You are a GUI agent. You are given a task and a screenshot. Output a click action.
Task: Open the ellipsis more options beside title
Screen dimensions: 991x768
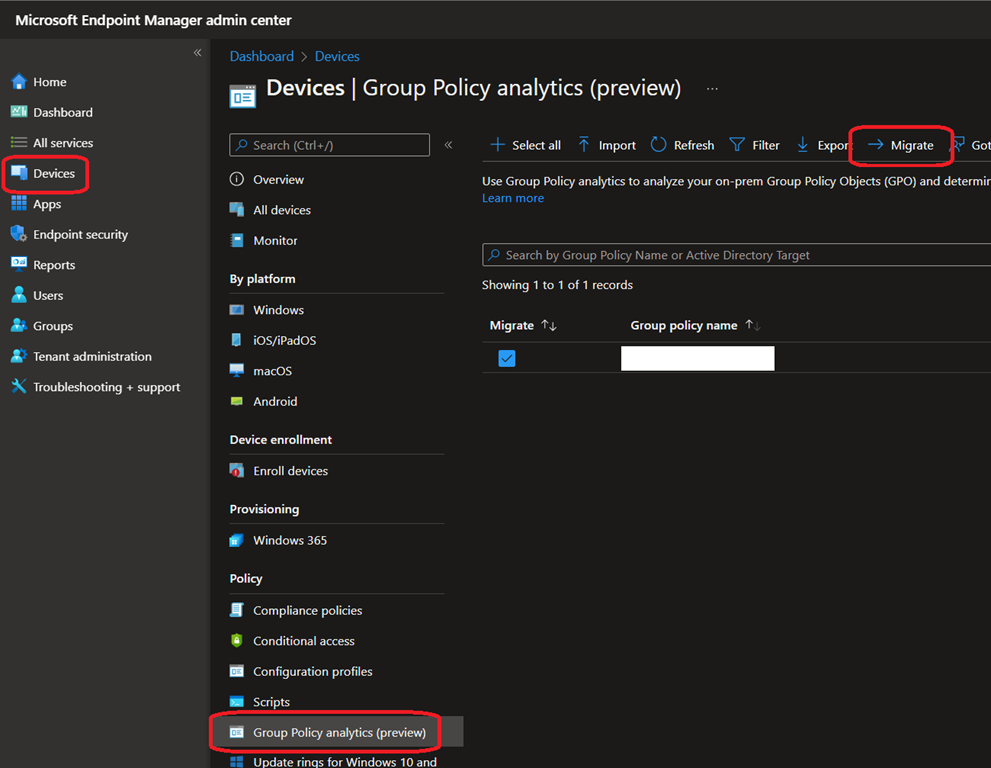tap(712, 89)
